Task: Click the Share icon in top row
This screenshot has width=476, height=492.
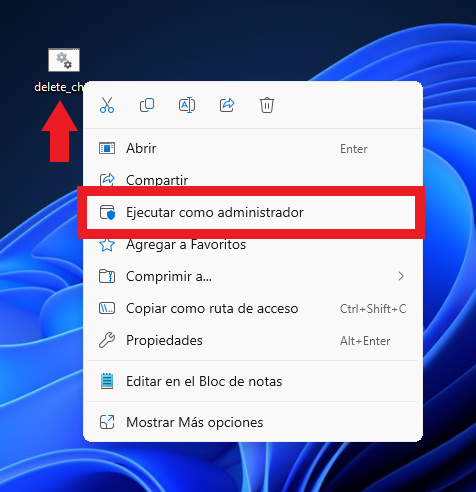Action: [227, 105]
